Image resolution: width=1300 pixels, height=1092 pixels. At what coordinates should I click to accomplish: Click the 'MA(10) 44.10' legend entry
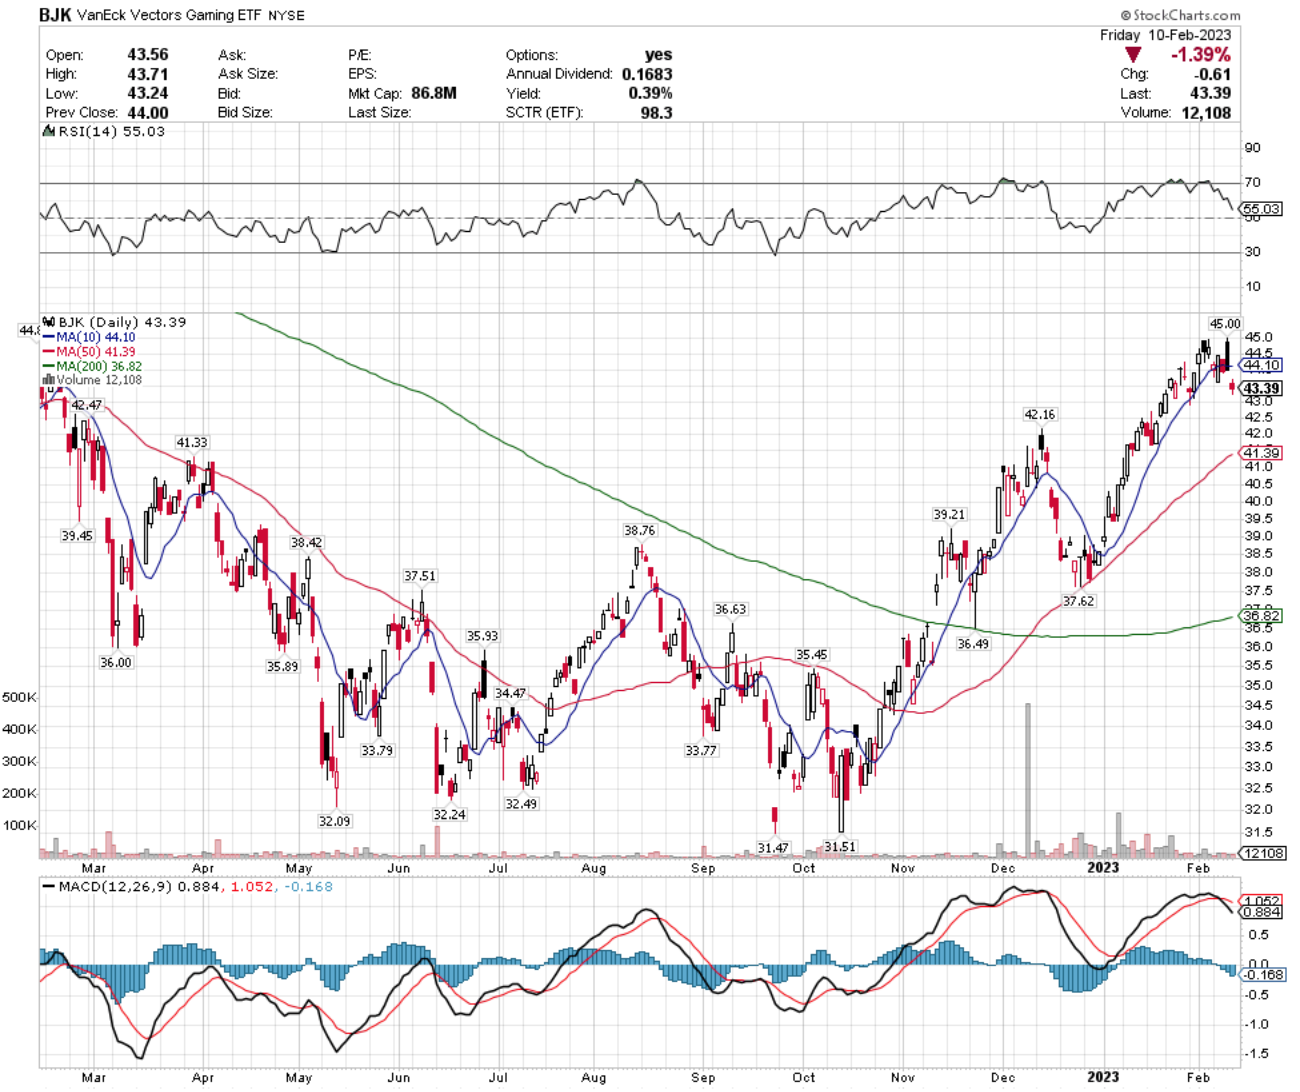[96, 338]
